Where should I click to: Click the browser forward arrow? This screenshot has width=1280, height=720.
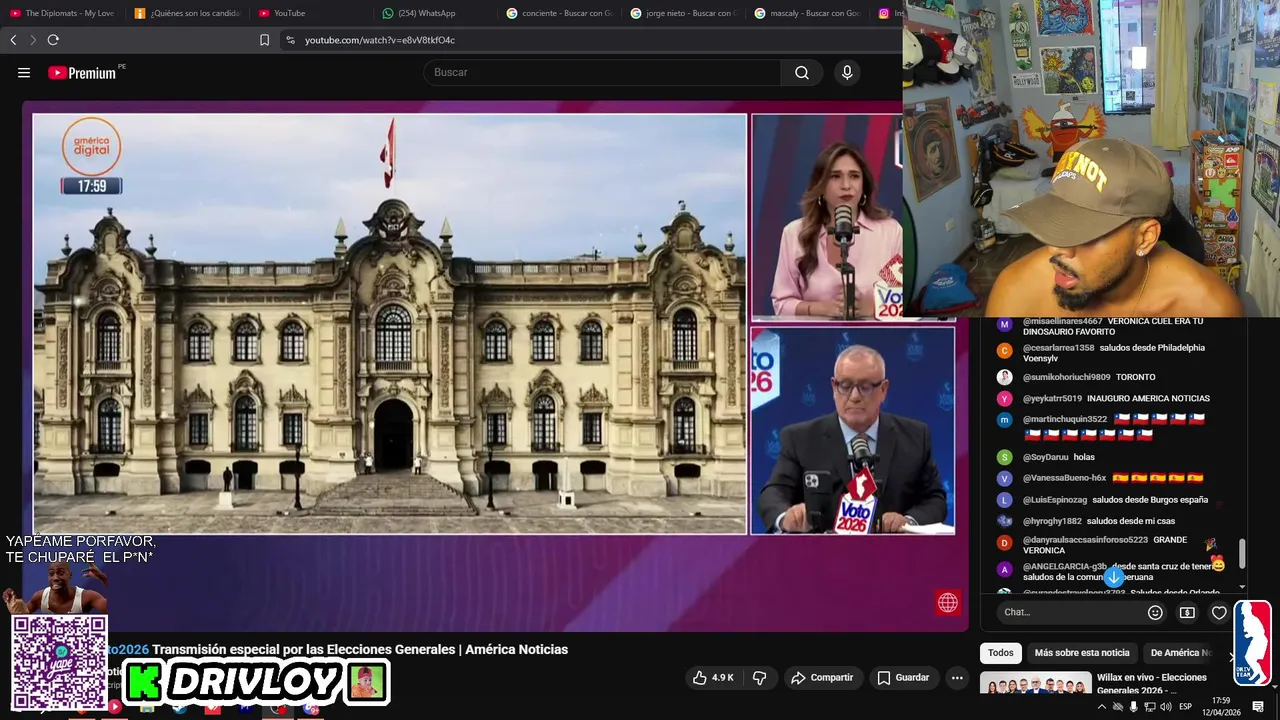(x=33, y=40)
